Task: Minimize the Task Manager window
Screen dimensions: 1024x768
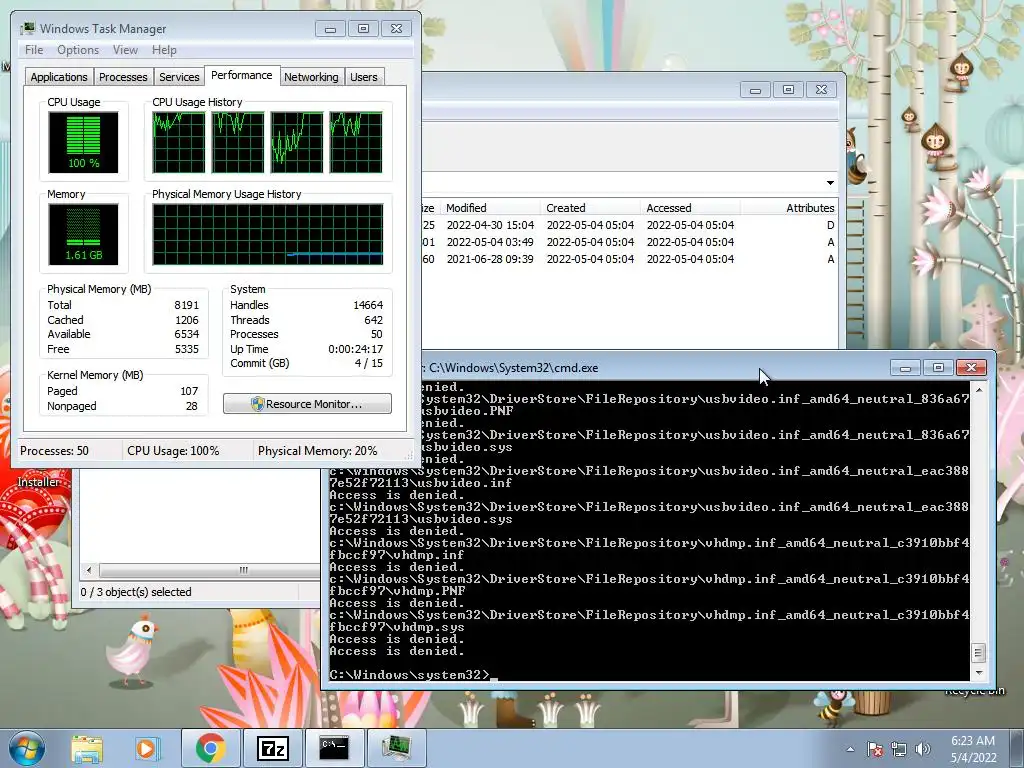Action: (330, 29)
